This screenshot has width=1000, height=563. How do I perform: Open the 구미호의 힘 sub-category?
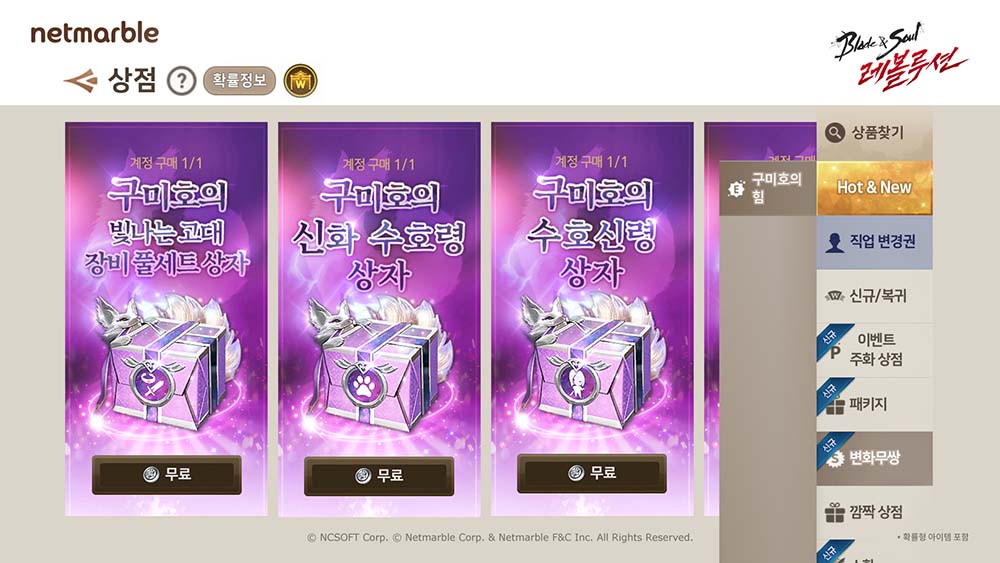coord(768,188)
